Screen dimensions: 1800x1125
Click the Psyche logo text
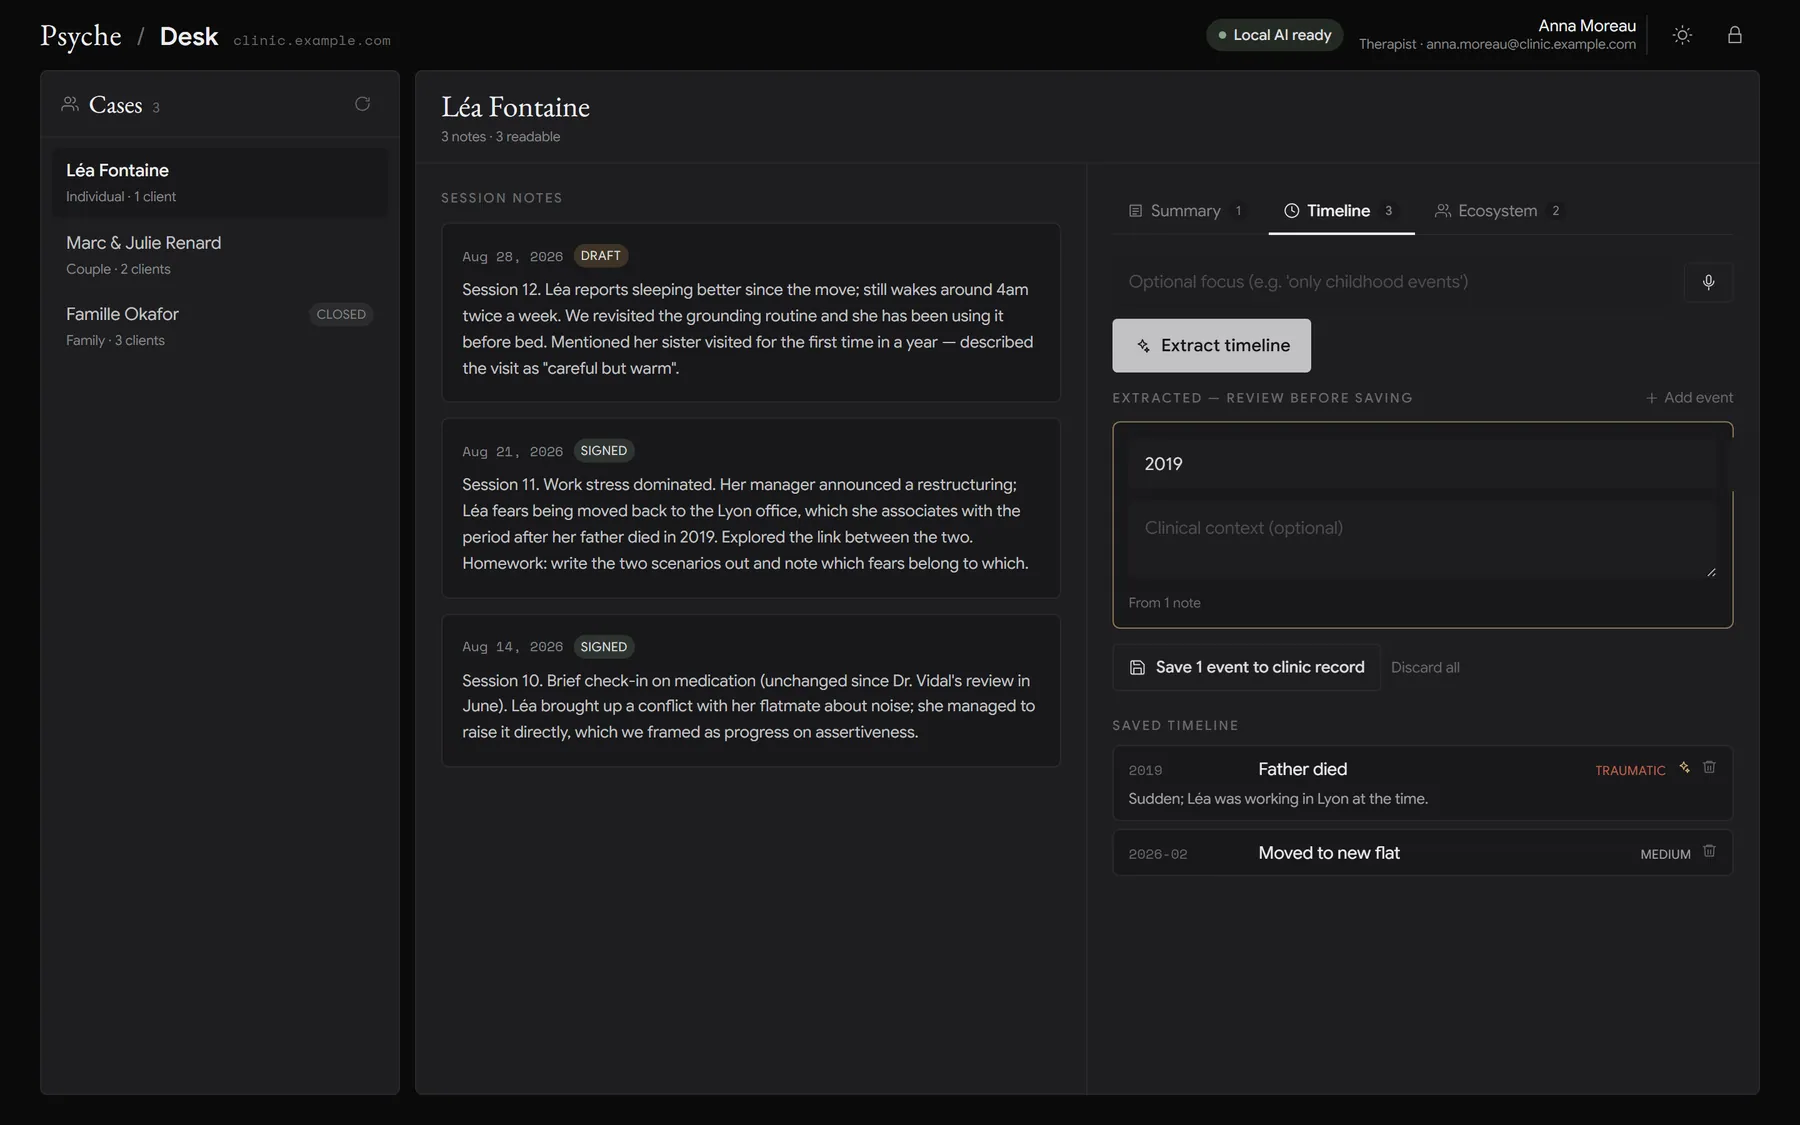[x=81, y=37]
